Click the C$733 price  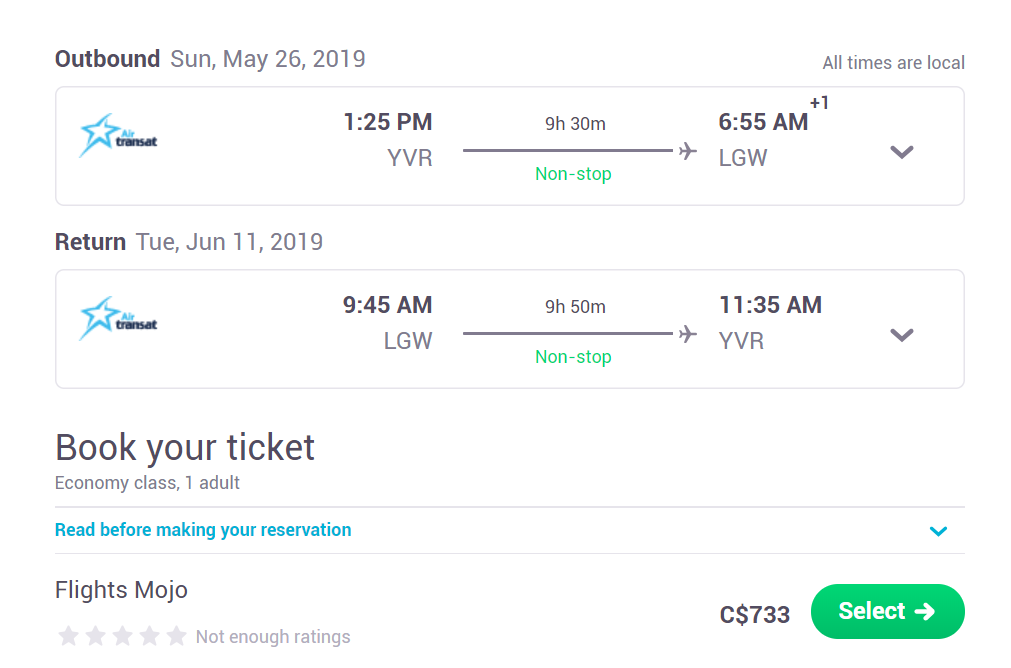(754, 614)
